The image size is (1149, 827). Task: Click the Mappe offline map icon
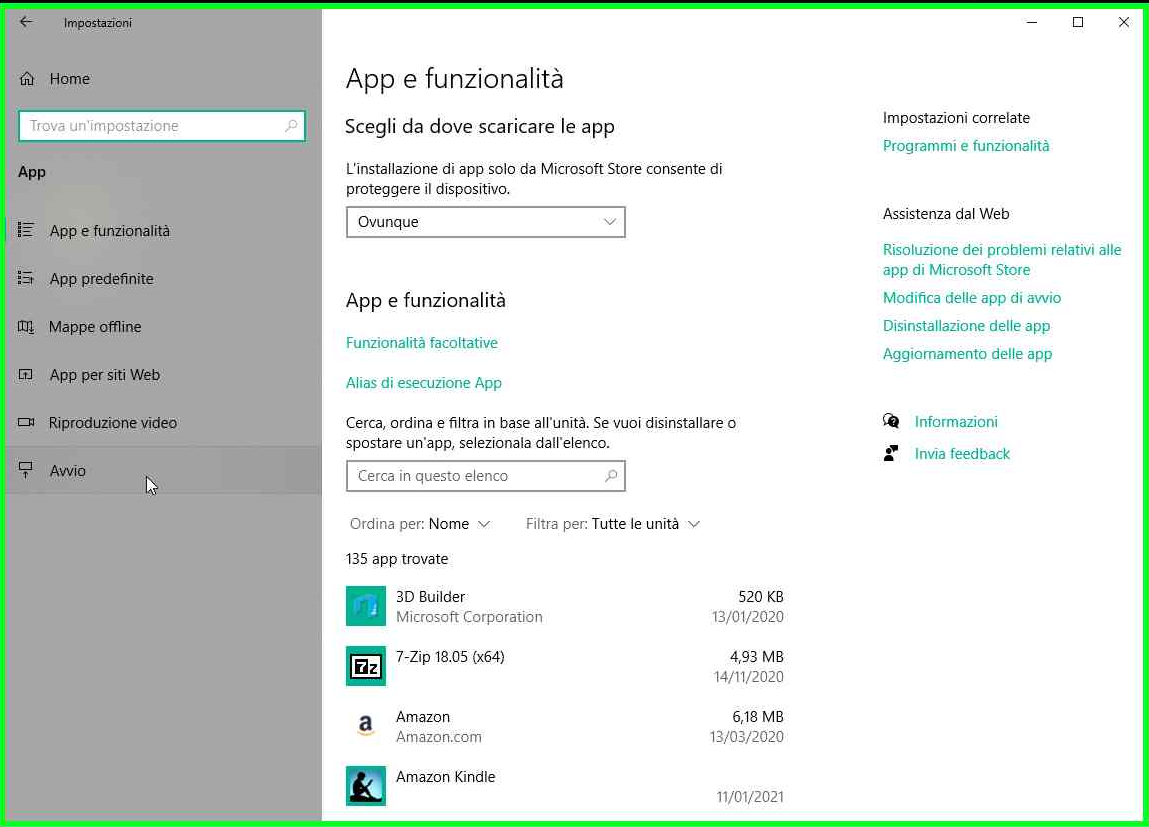click(x=26, y=327)
